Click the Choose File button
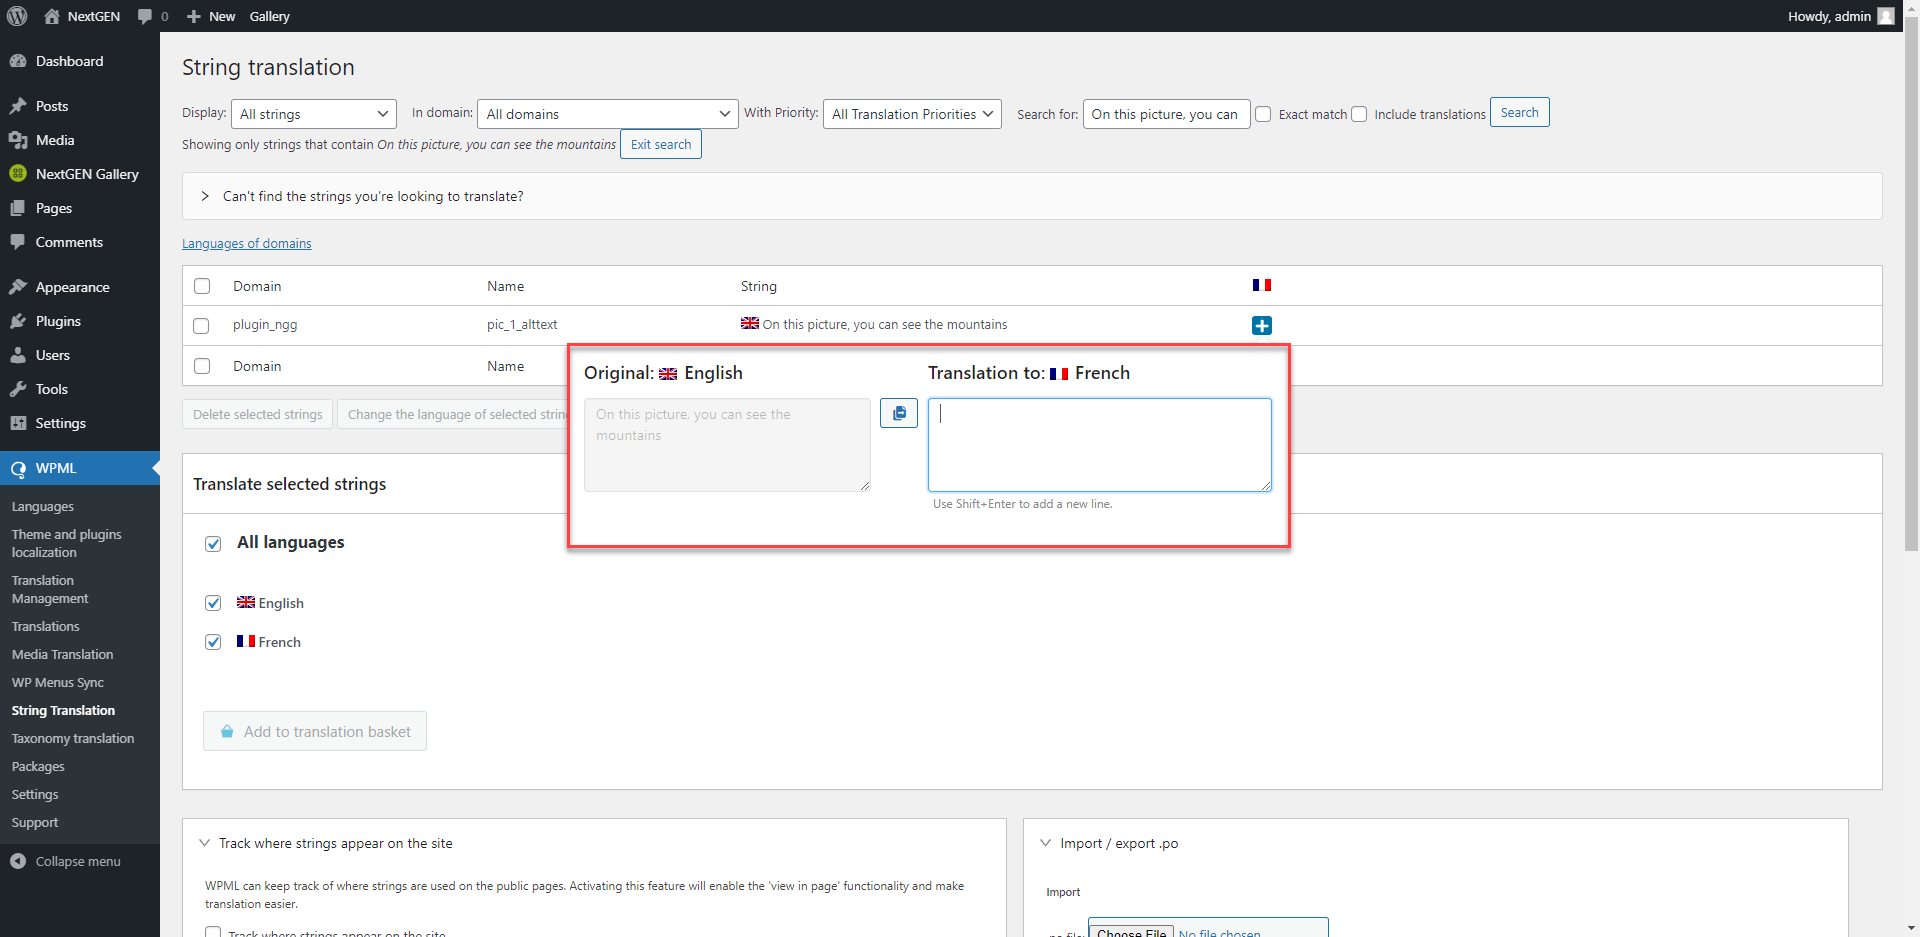The width and height of the screenshot is (1920, 937). click(x=1131, y=930)
